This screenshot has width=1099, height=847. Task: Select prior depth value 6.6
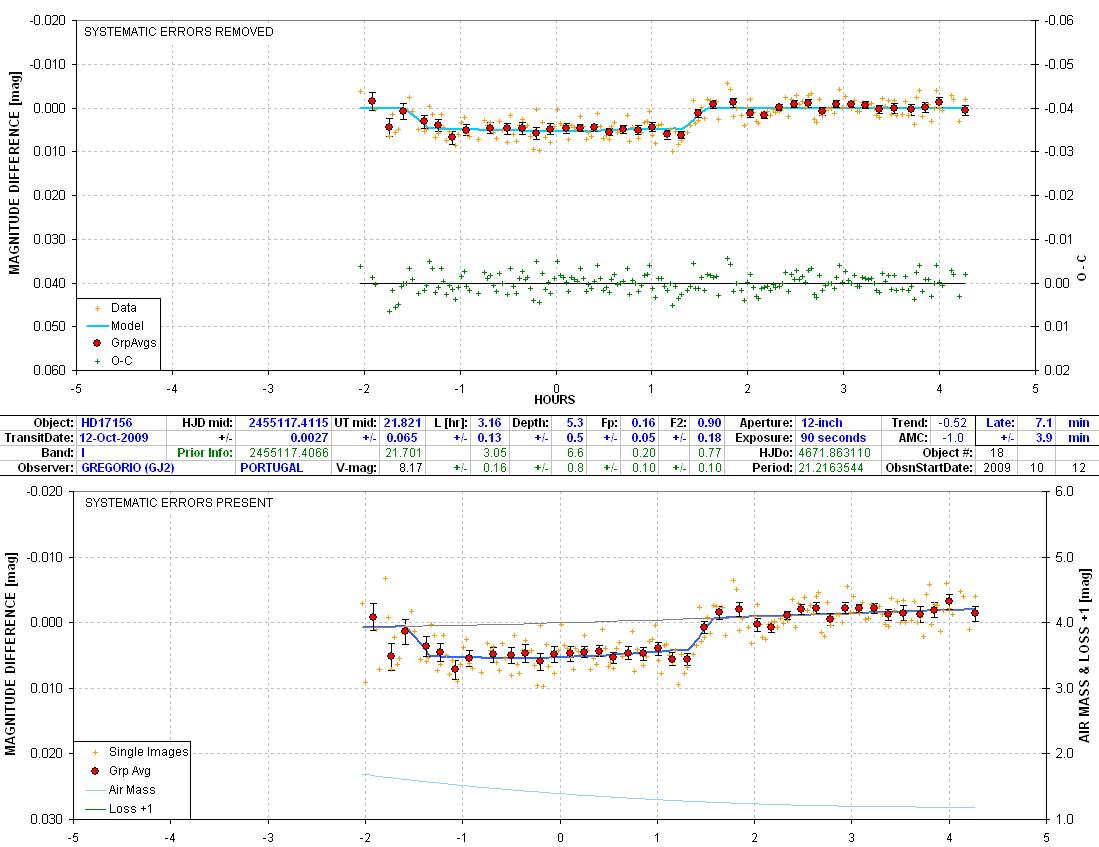pos(575,453)
